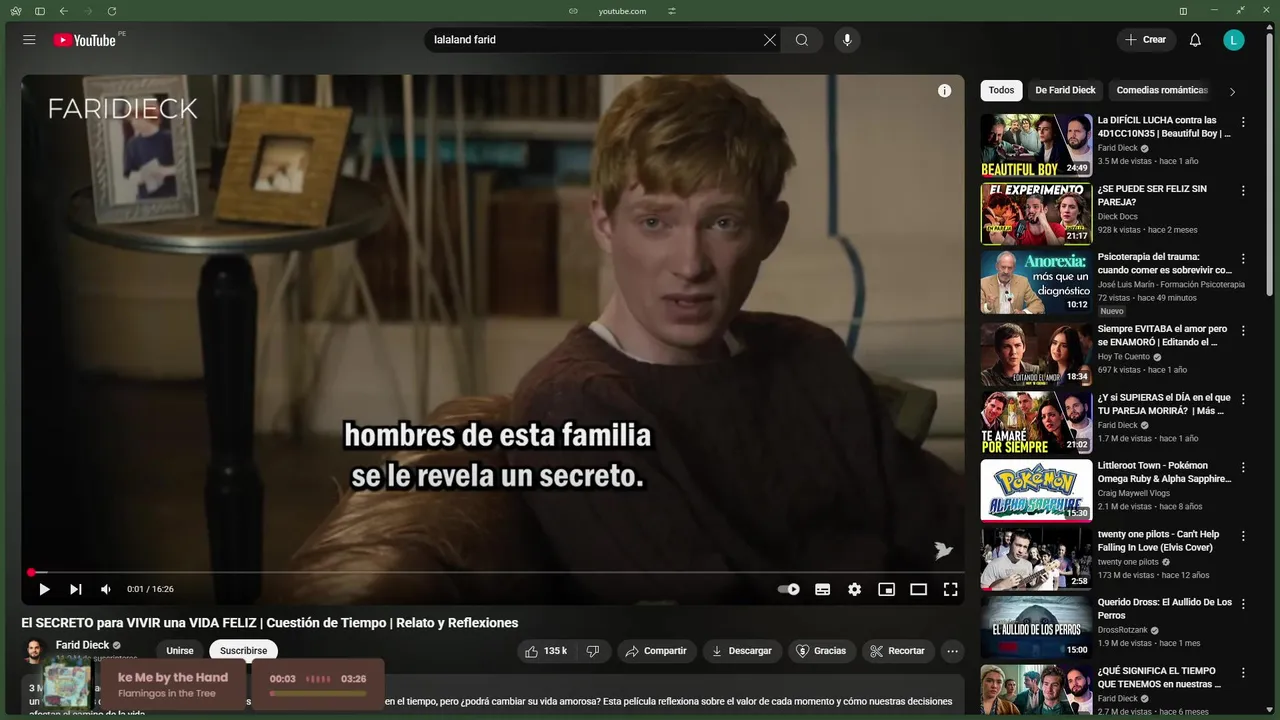Click the Crear button

(x=1146, y=40)
